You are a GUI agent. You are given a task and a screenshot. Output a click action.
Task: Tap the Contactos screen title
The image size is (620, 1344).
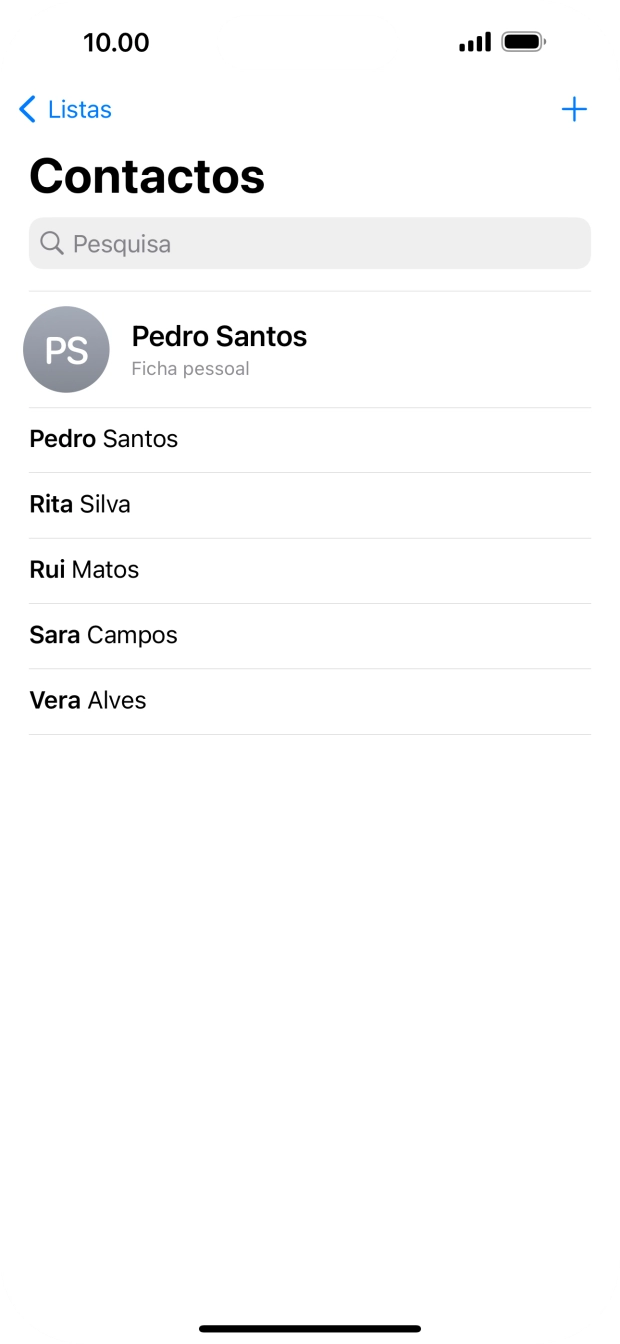point(147,176)
